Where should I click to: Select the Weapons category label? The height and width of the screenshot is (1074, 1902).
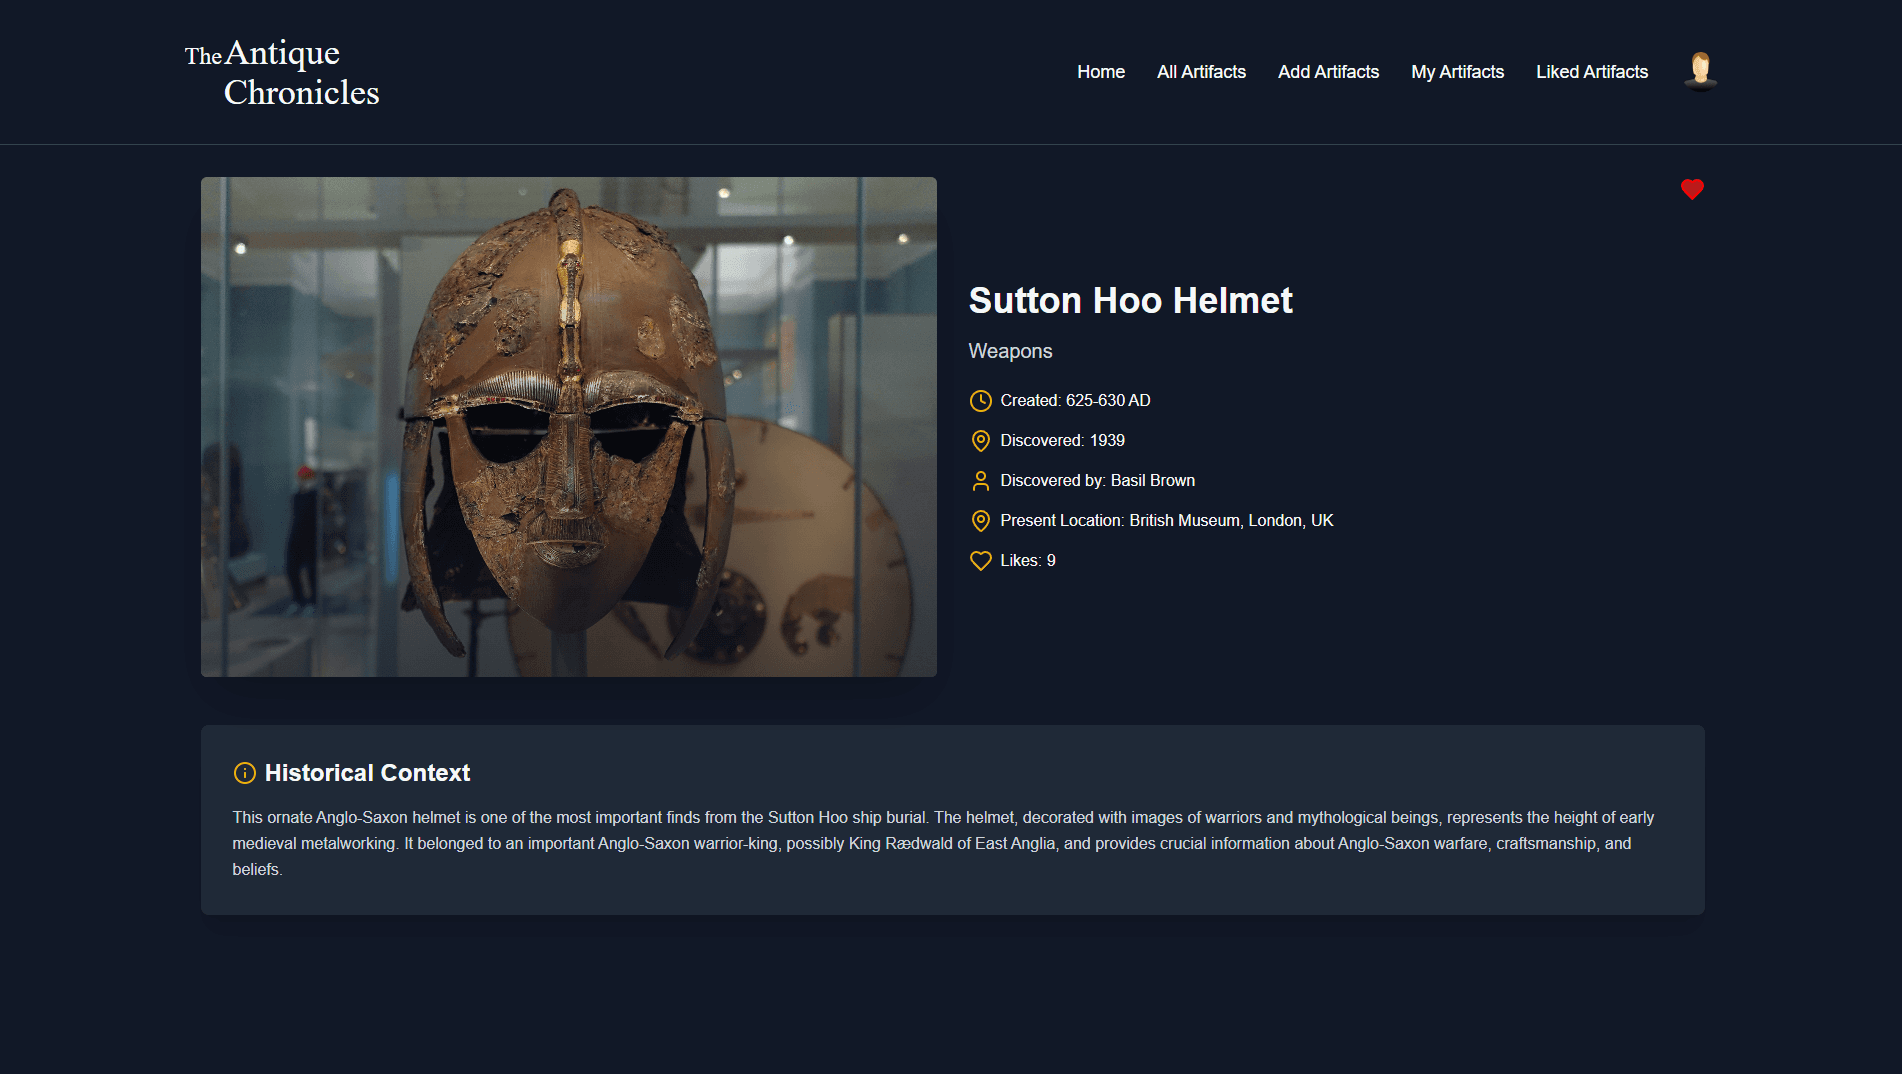pyautogui.click(x=1010, y=351)
